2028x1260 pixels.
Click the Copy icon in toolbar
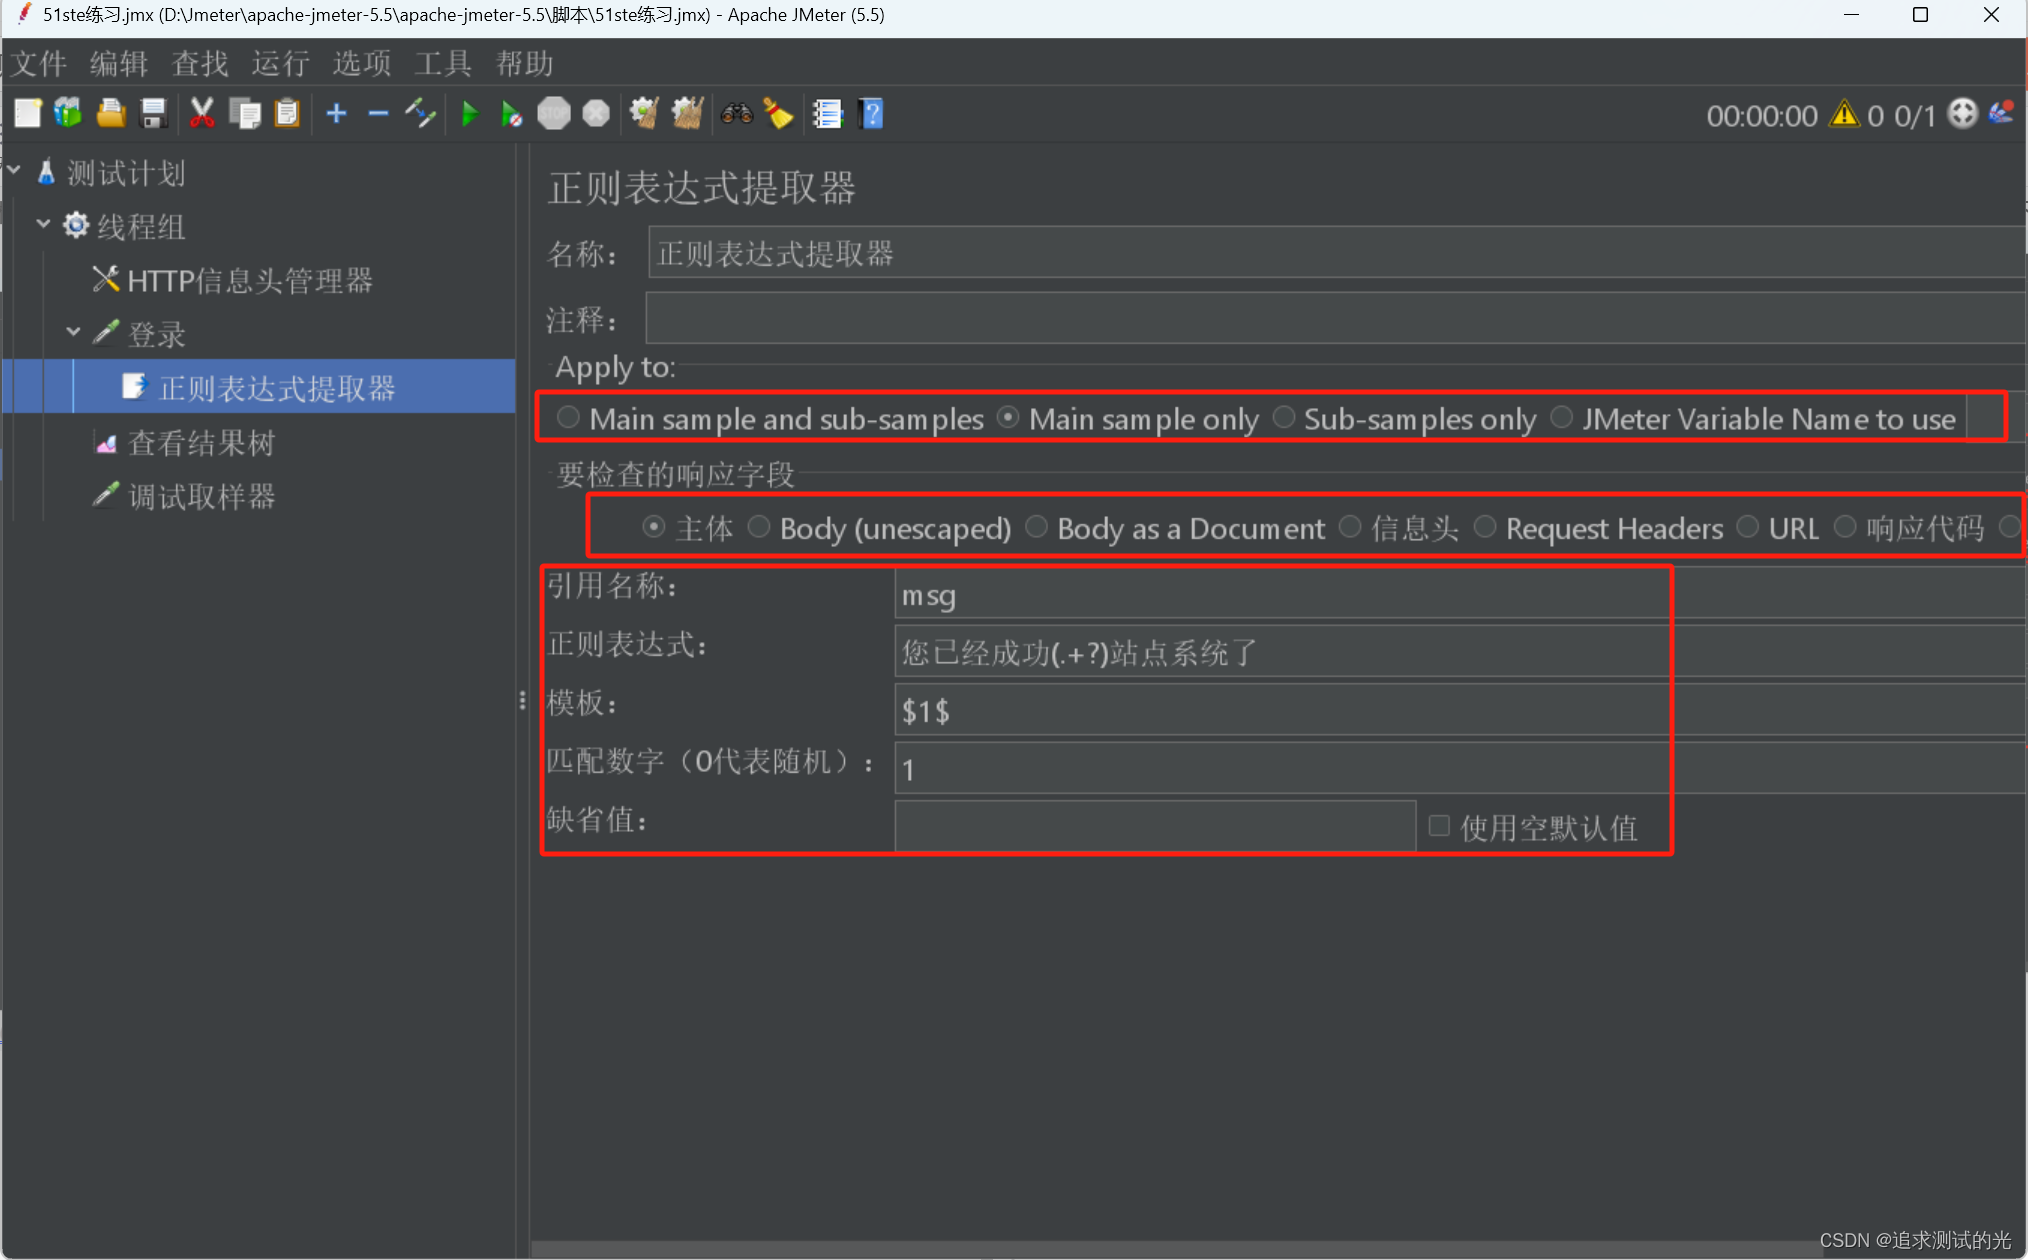245,114
